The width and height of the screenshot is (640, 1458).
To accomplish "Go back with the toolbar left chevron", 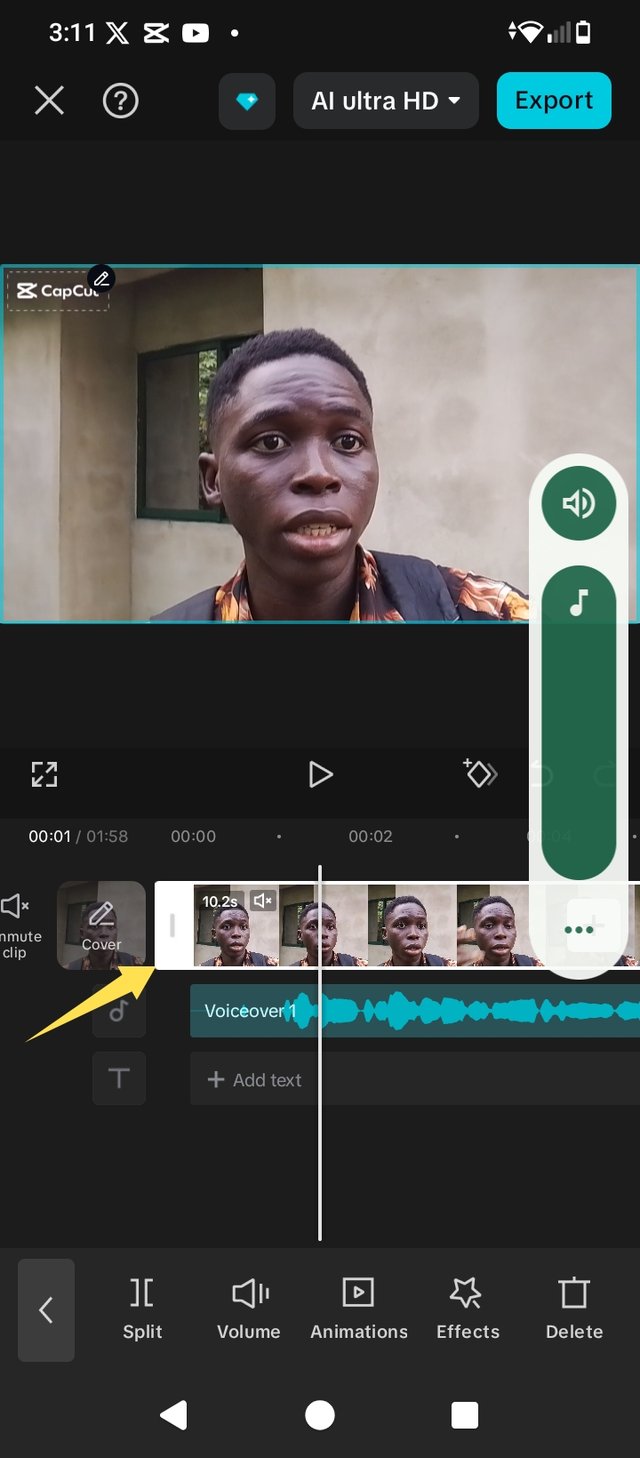I will tap(46, 1310).
